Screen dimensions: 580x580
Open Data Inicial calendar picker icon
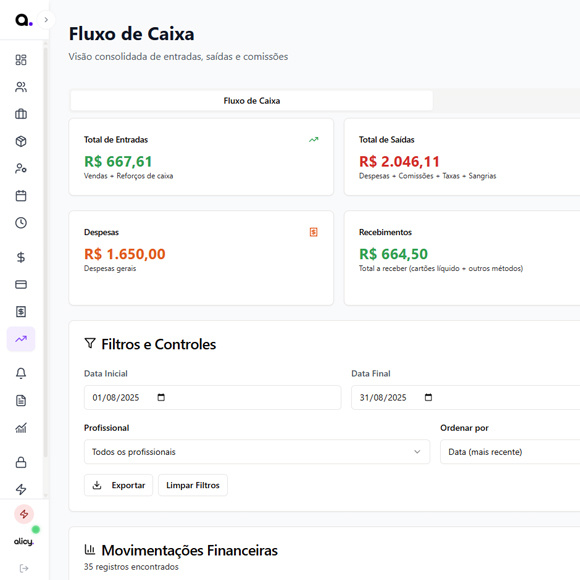161,397
